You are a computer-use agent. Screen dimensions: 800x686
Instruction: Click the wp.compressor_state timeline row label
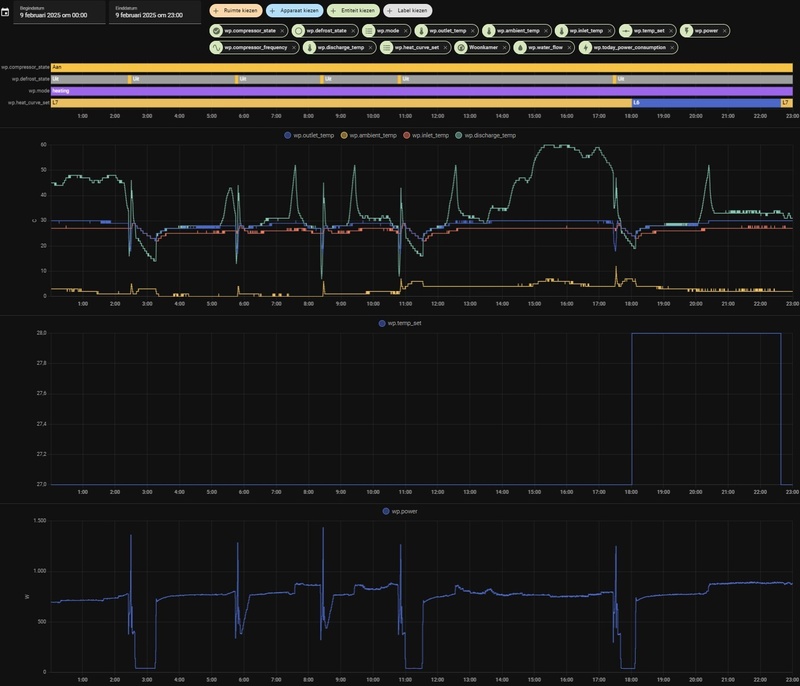coord(25,67)
